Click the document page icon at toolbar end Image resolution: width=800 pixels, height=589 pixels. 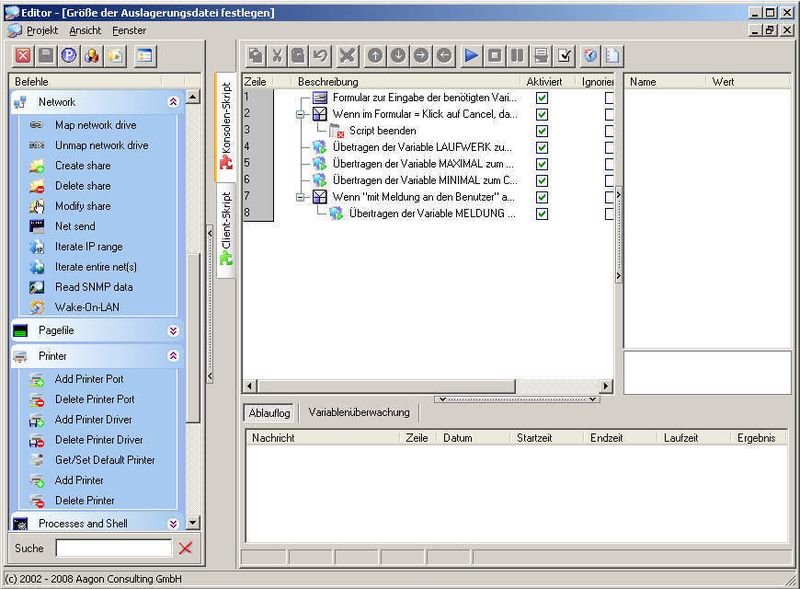pyautogui.click(x=612, y=55)
